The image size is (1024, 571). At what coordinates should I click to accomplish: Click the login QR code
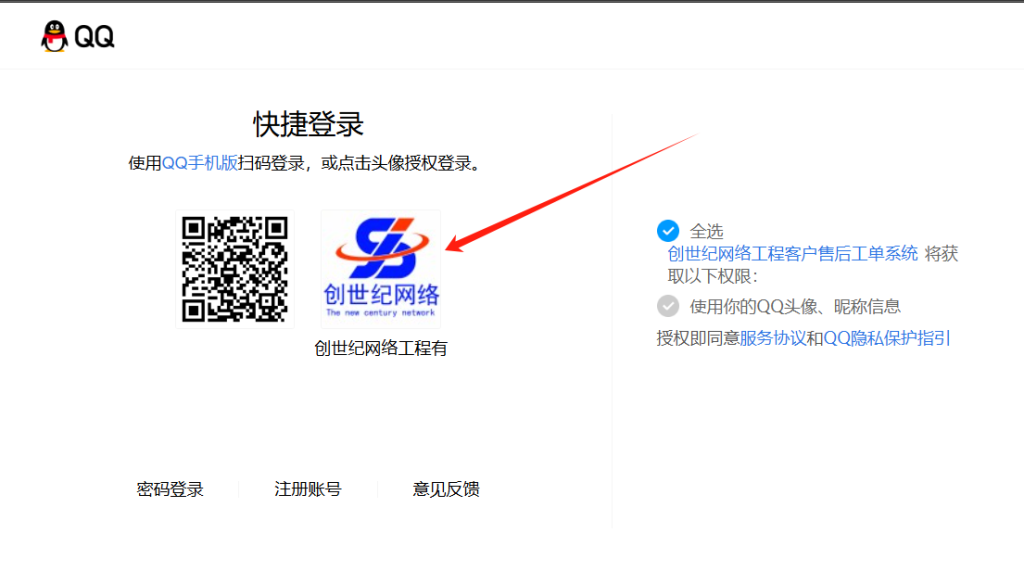[234, 269]
